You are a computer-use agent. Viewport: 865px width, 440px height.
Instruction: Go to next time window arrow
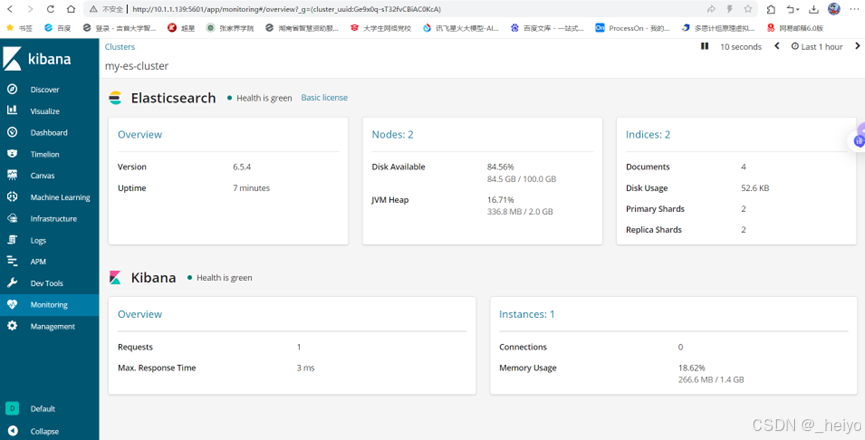857,46
